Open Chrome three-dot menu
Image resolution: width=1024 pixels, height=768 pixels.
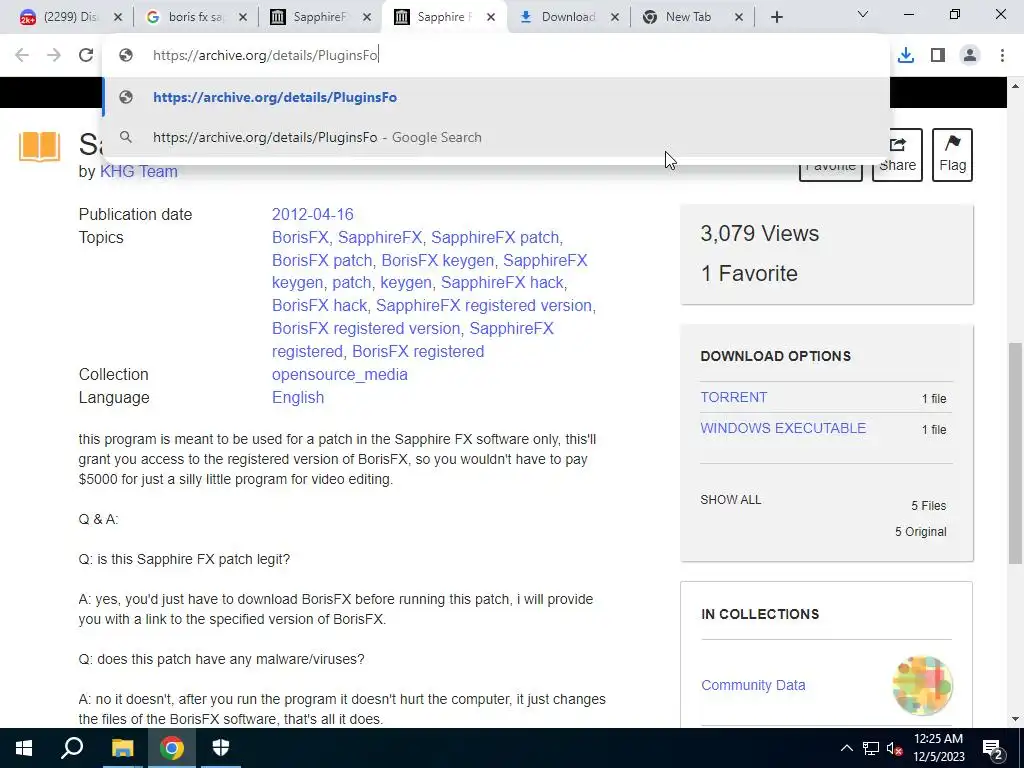pyautogui.click(x=1002, y=56)
